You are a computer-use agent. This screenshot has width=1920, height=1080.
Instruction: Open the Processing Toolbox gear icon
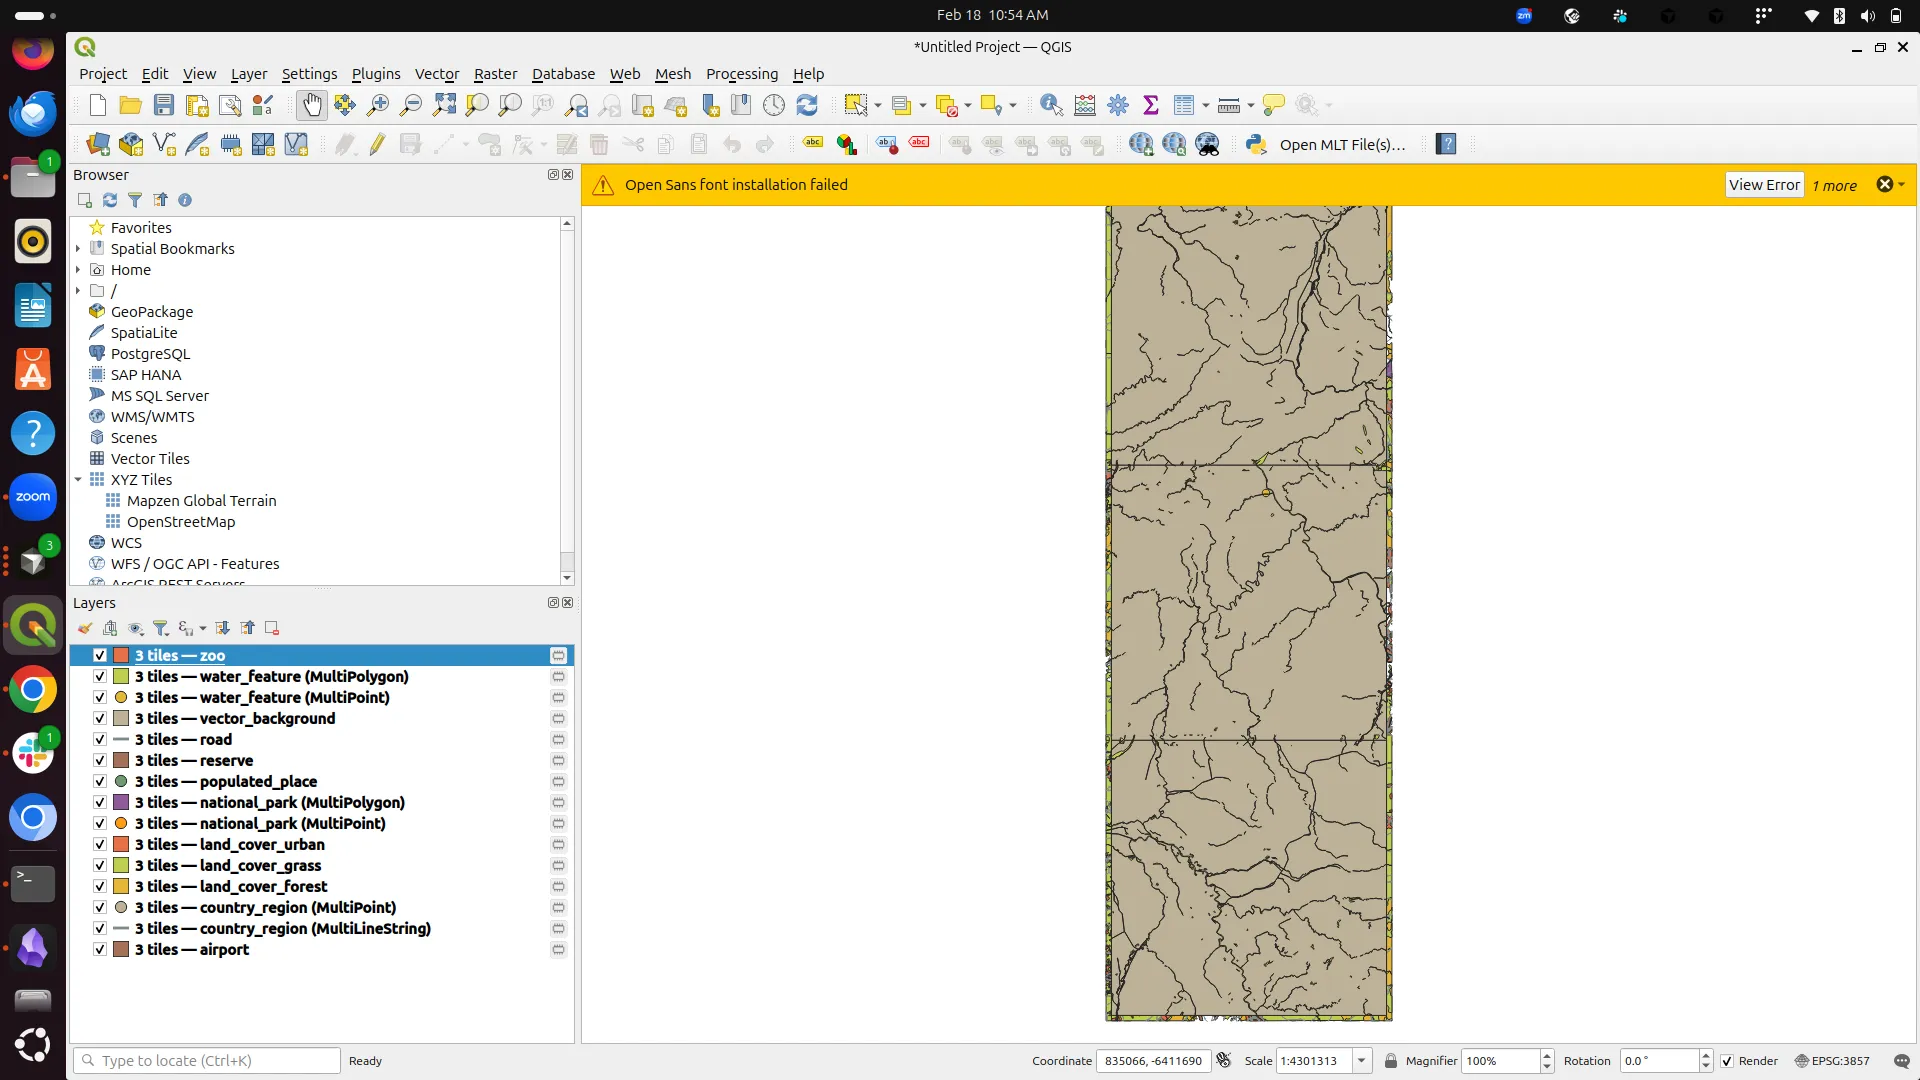[1119, 105]
